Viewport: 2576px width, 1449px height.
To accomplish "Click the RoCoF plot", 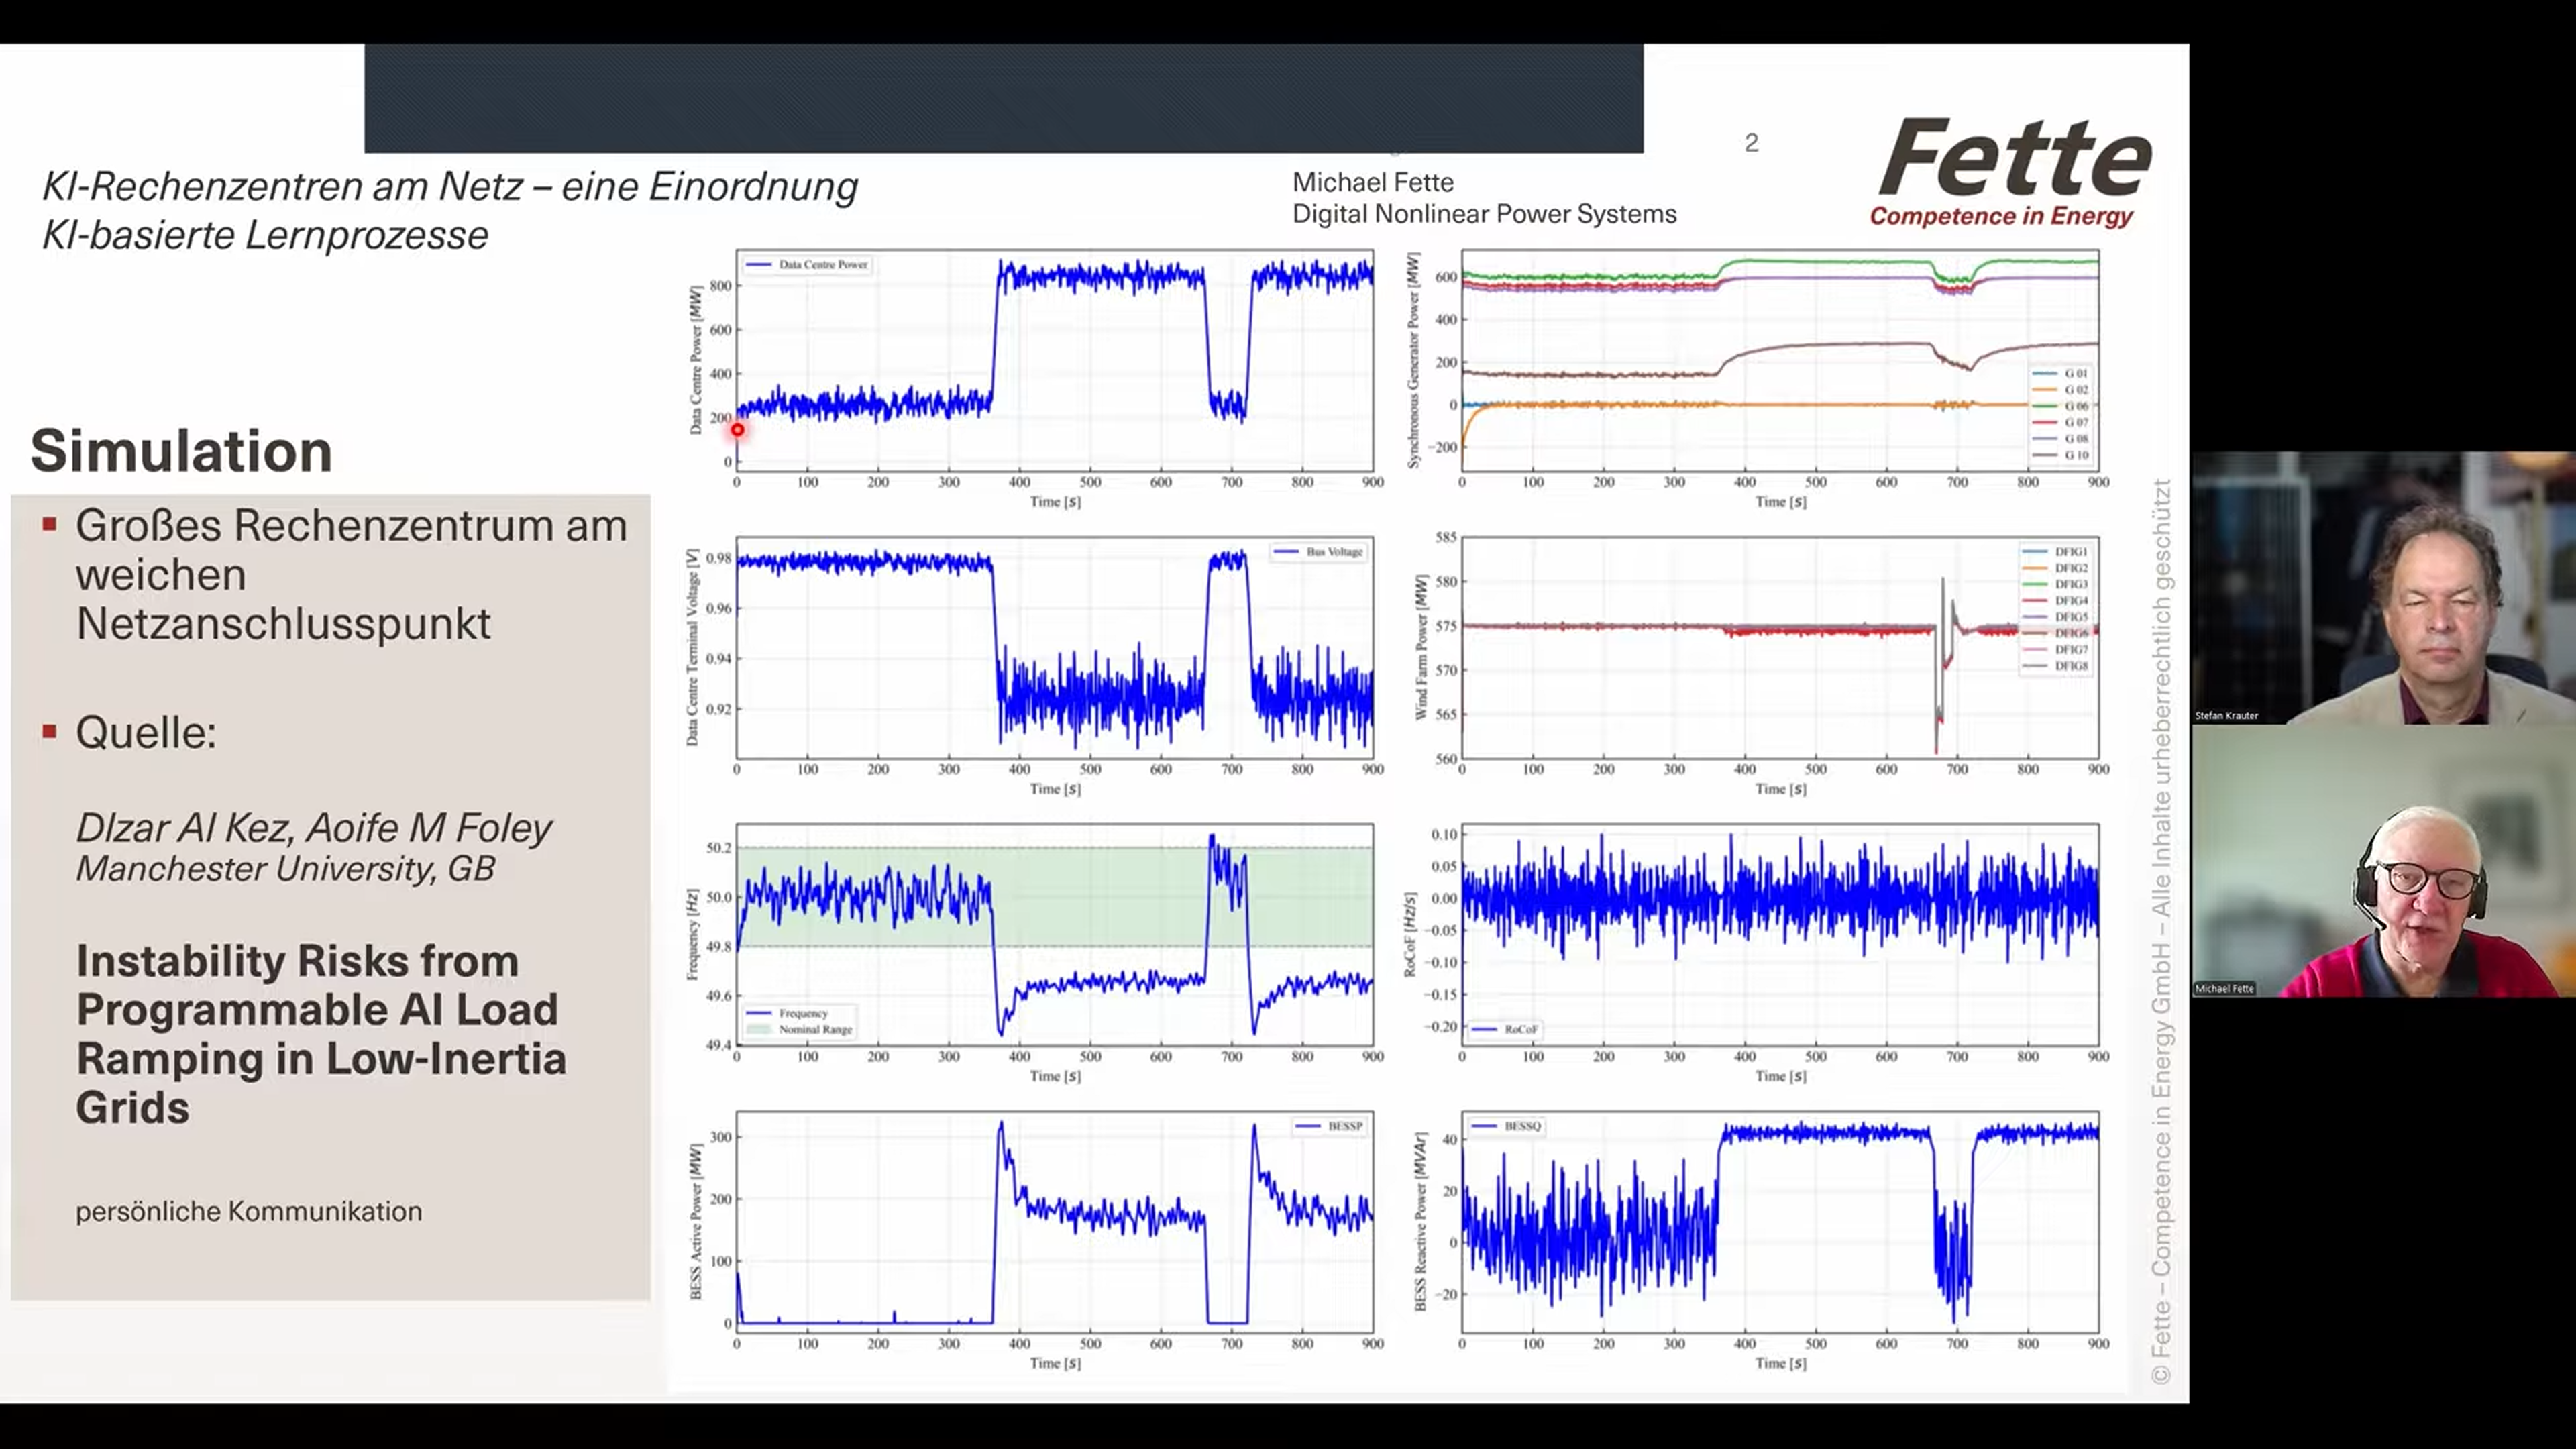I will [1780, 934].
